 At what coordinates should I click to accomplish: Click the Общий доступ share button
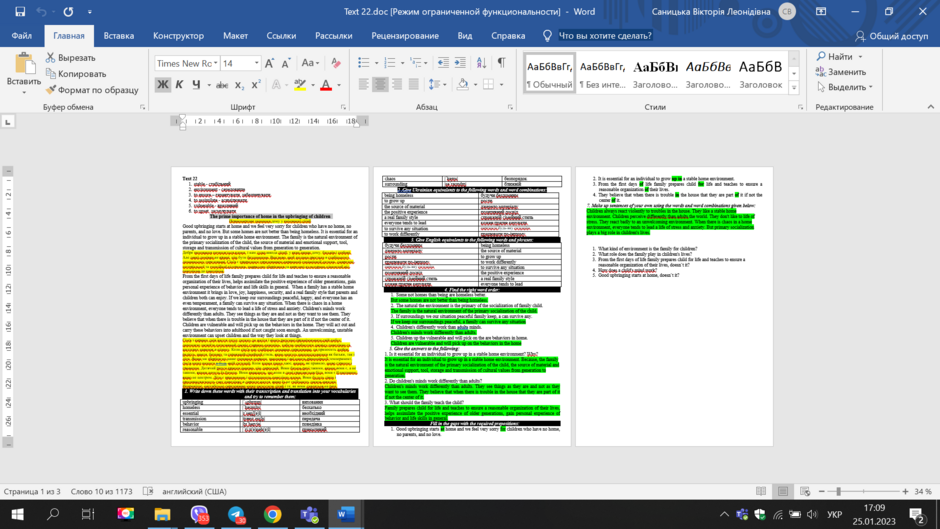tap(891, 36)
